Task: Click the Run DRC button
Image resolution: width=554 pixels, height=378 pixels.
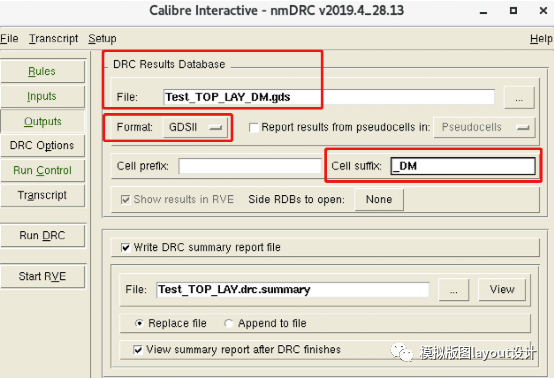Action: pyautogui.click(x=42, y=235)
